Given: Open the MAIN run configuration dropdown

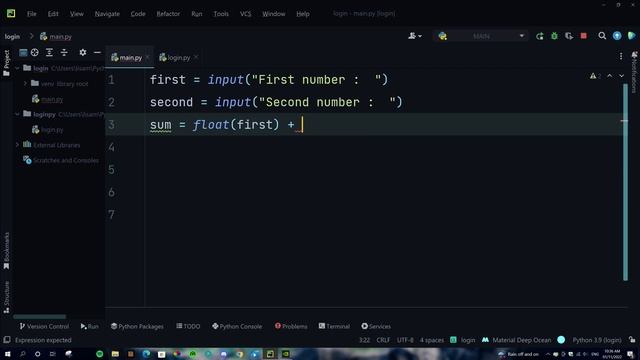Looking at the screenshot, I should click(x=482, y=36).
